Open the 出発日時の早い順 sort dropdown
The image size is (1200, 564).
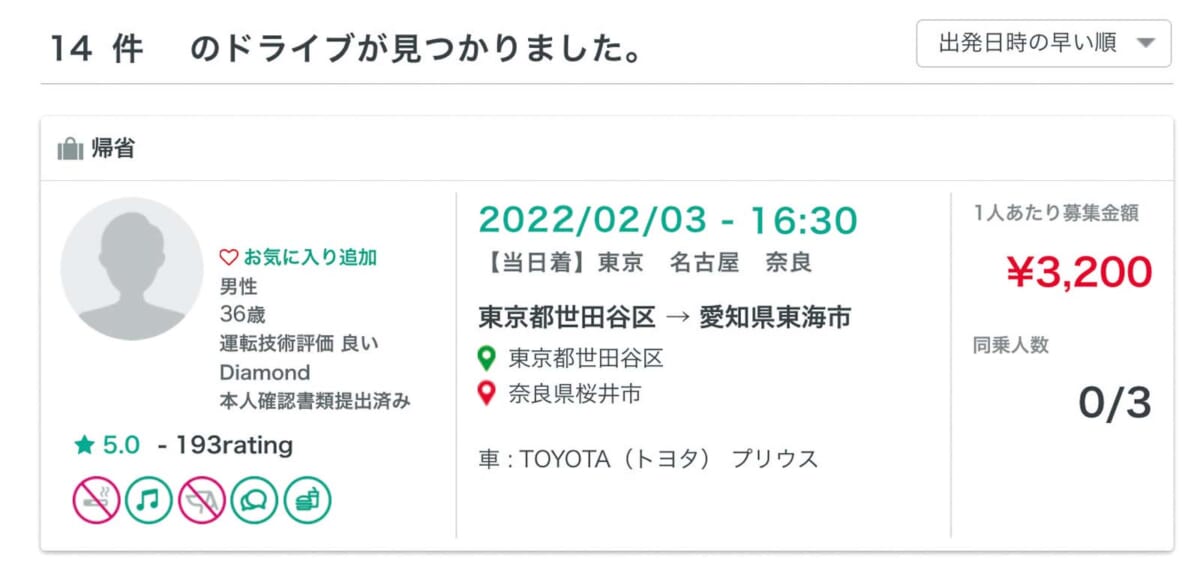click(1043, 44)
